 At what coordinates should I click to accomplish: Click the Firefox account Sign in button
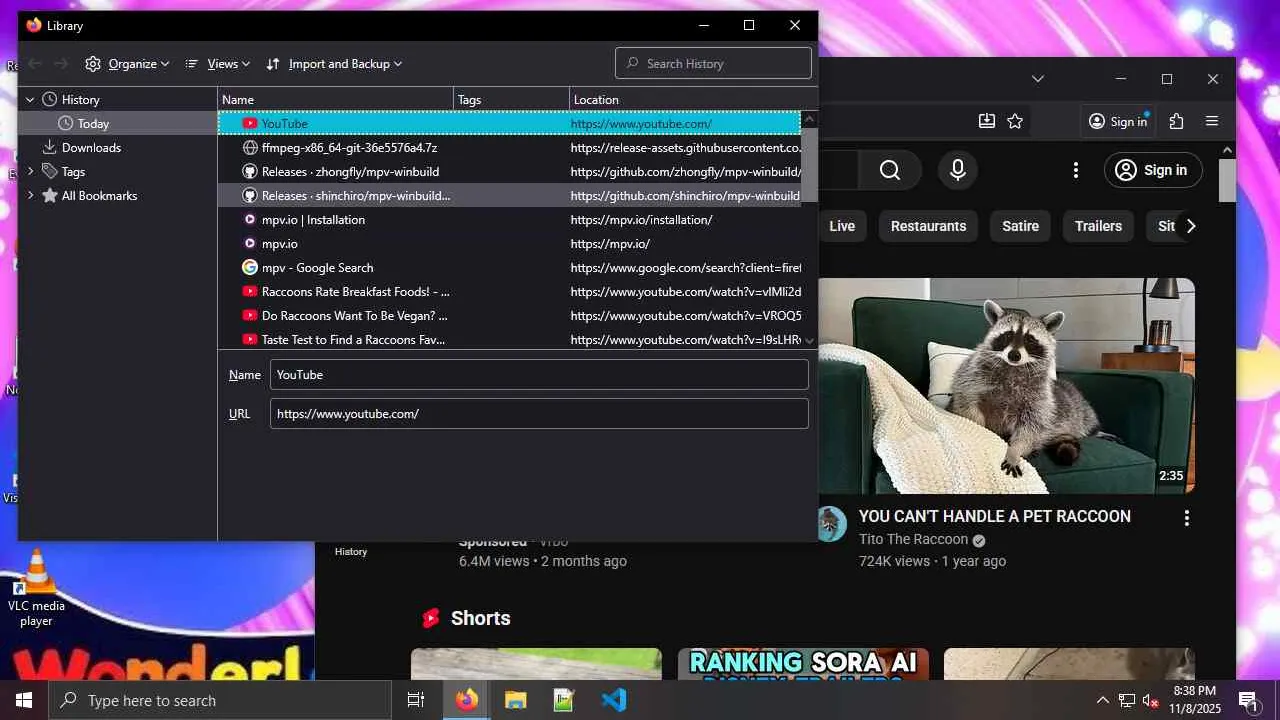click(x=1118, y=121)
